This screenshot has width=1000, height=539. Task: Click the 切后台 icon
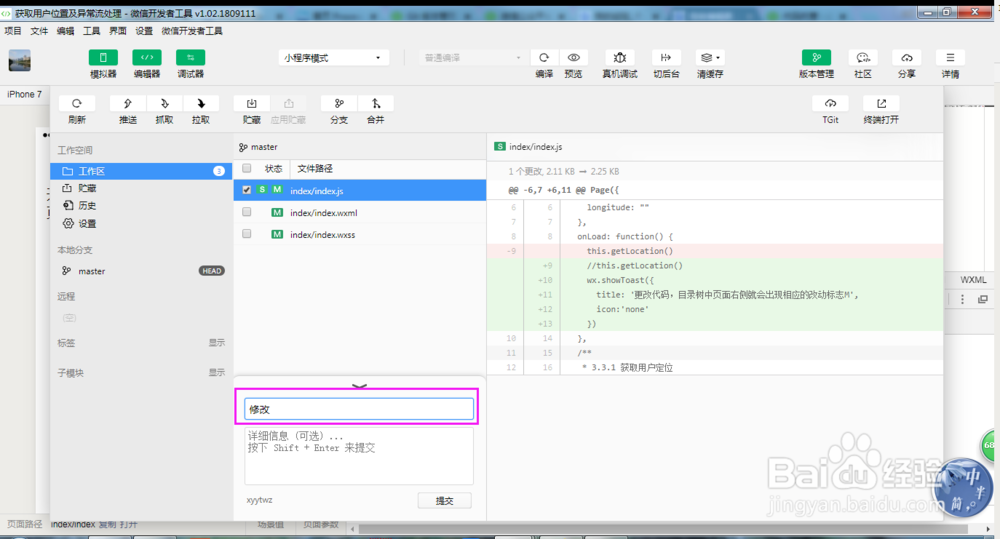click(x=666, y=57)
